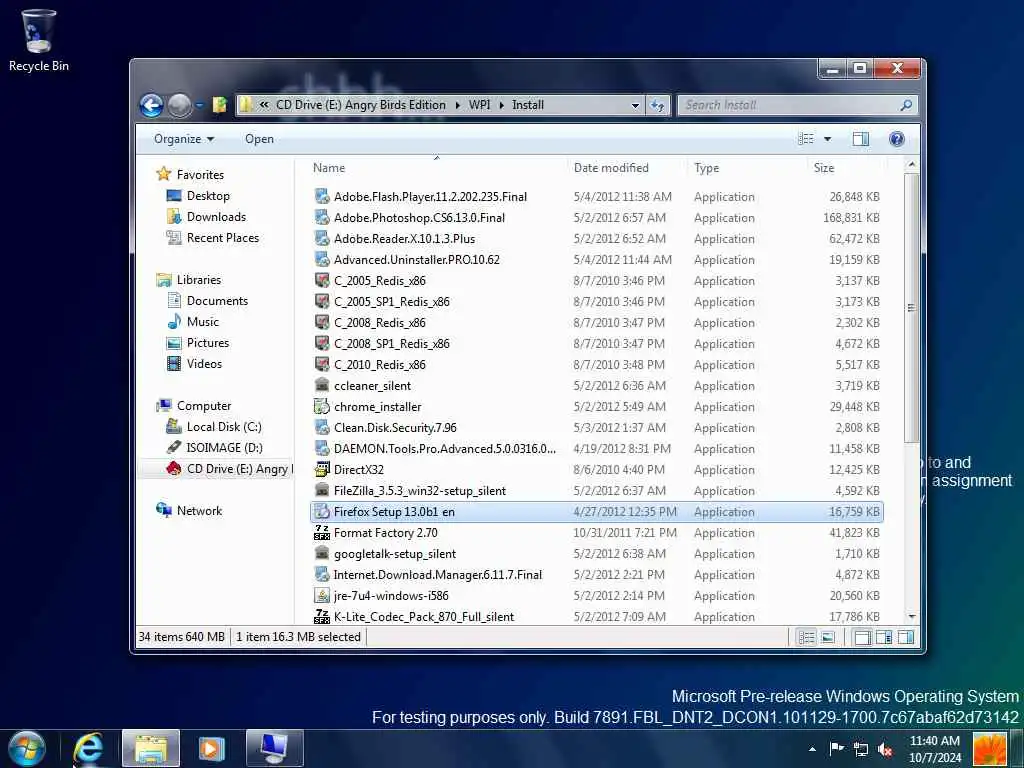The width and height of the screenshot is (1024, 768).
Task: Select Internet.Download.Manager.6.11.7.Final file name
Action: pyautogui.click(x=438, y=575)
